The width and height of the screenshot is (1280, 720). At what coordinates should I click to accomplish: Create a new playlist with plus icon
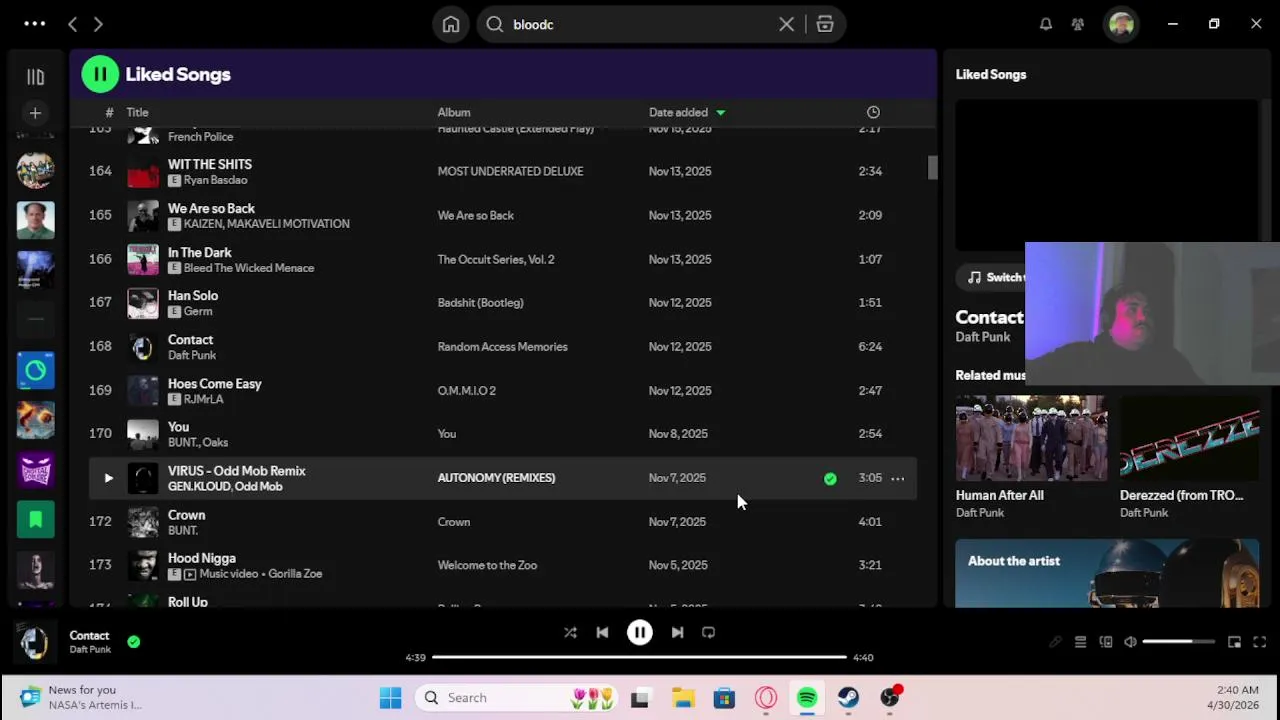click(35, 113)
